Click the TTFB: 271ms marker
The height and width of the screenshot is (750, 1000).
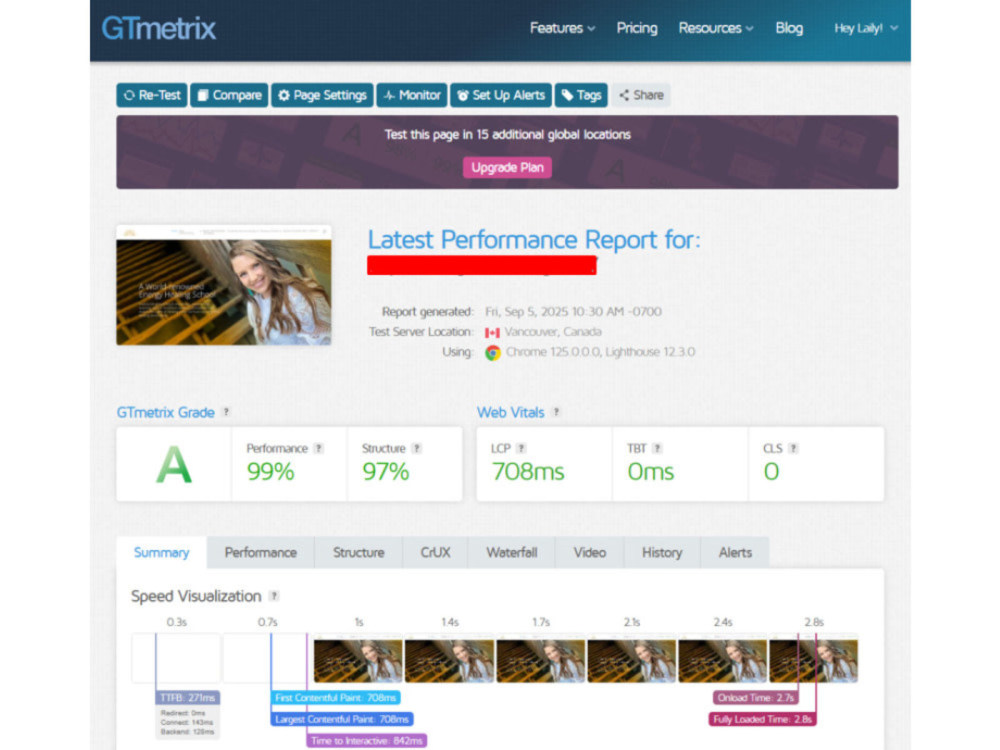(188, 698)
